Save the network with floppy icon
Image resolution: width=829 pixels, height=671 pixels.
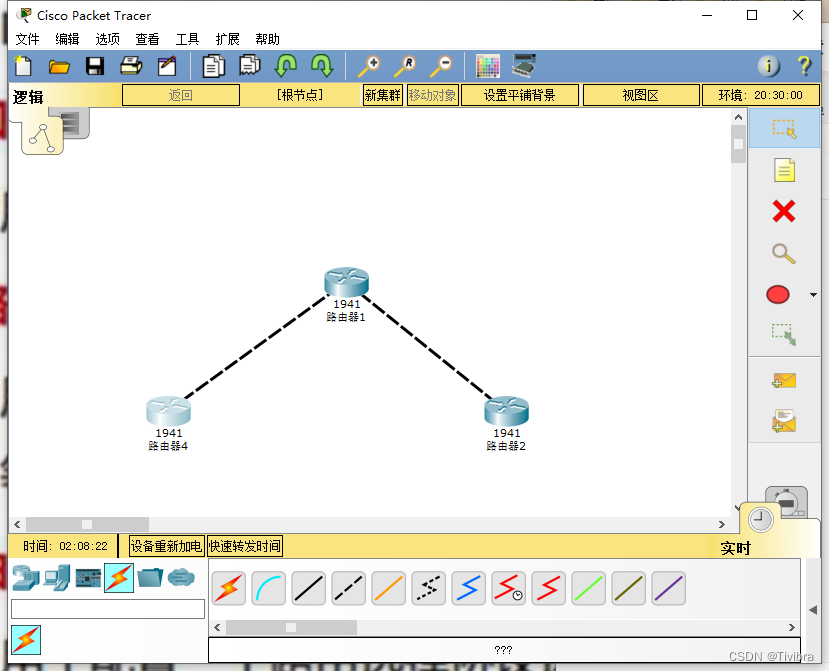tap(95, 66)
